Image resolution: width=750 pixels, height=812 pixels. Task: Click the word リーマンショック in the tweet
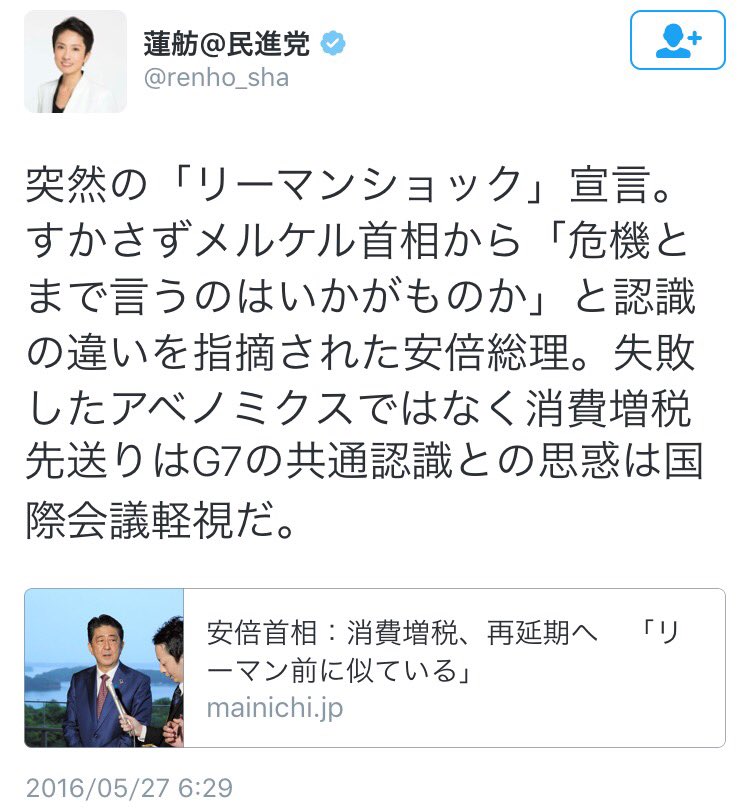click(x=359, y=184)
